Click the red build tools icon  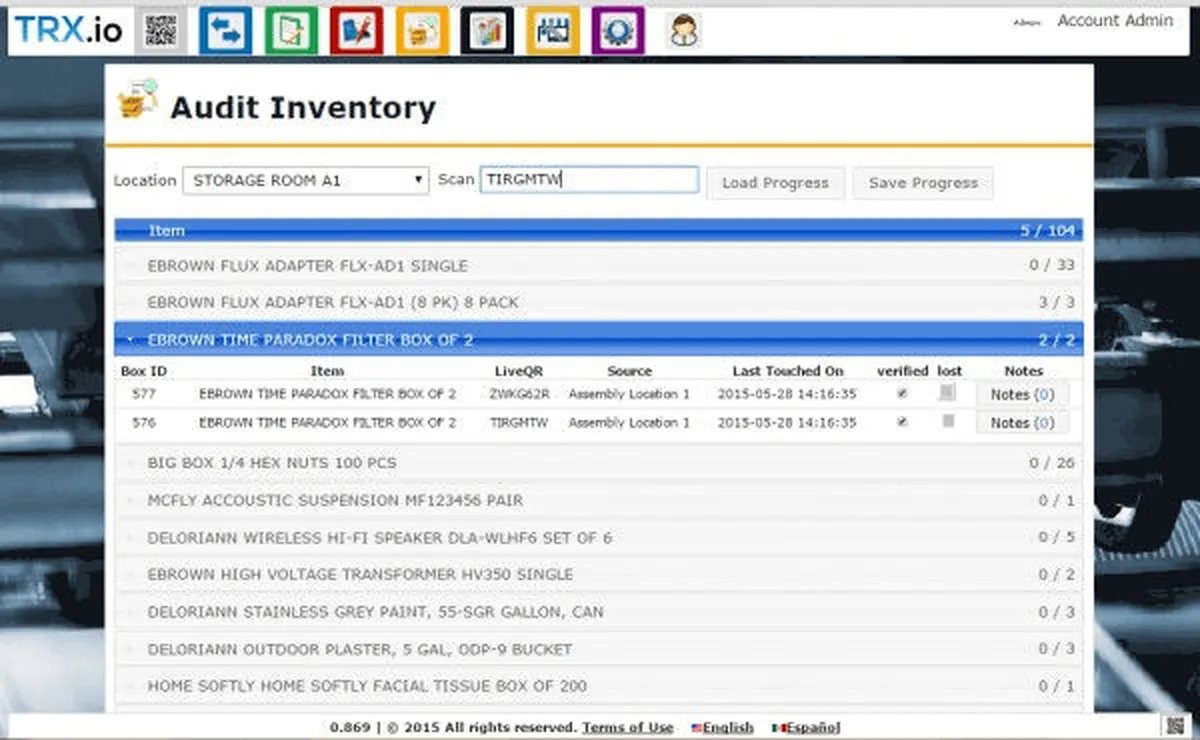[356, 29]
